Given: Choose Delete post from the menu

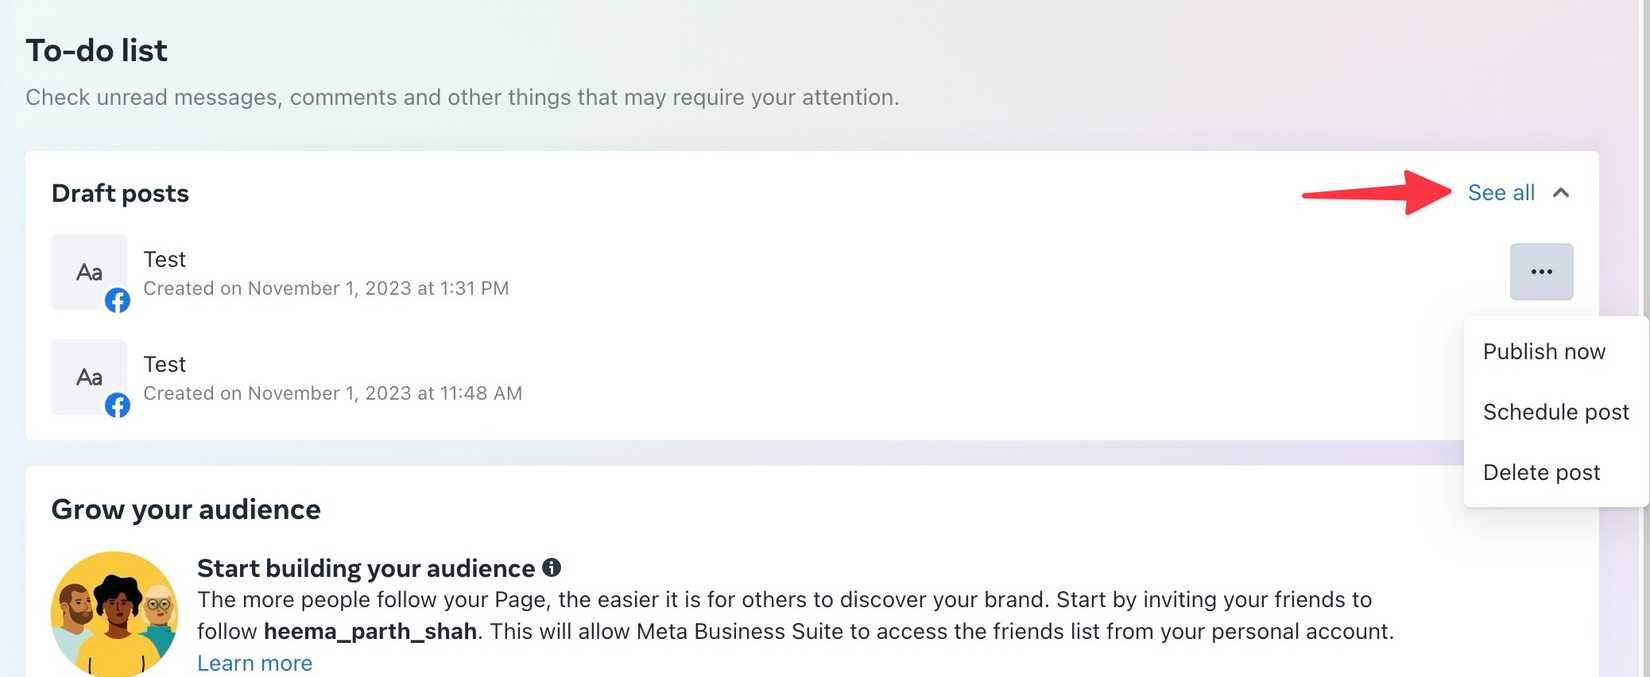Looking at the screenshot, I should [1541, 471].
